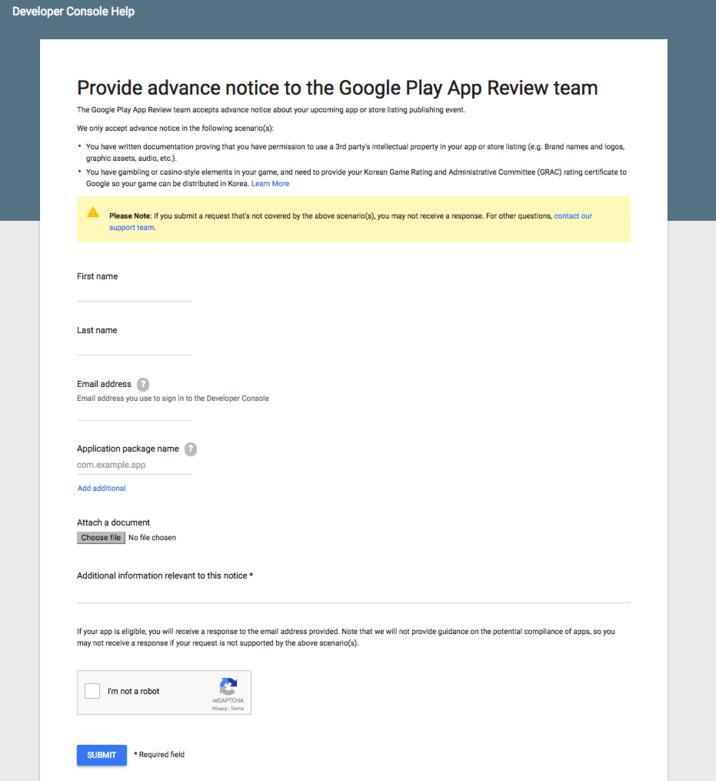Click the Additional information text field
The image size is (716, 781).
(x=353, y=594)
